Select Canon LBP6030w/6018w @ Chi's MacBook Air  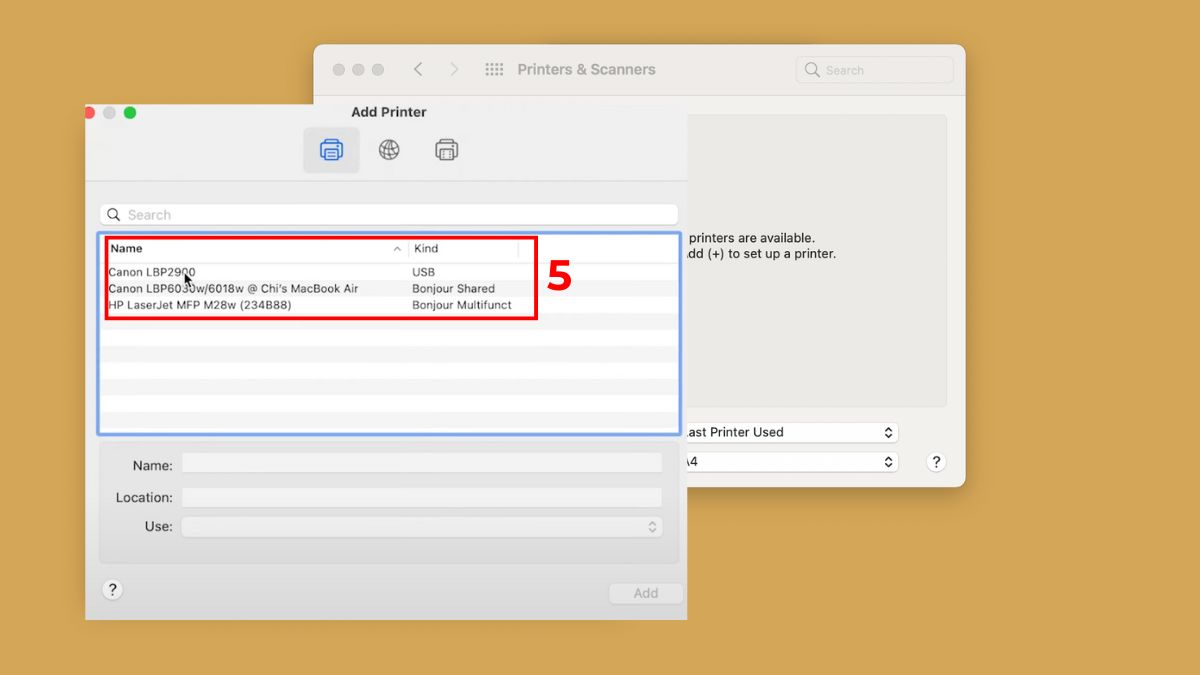click(x=389, y=288)
